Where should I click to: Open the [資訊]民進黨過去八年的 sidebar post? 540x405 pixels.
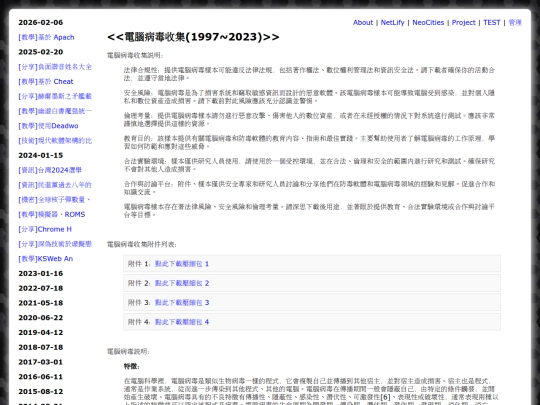(55, 185)
